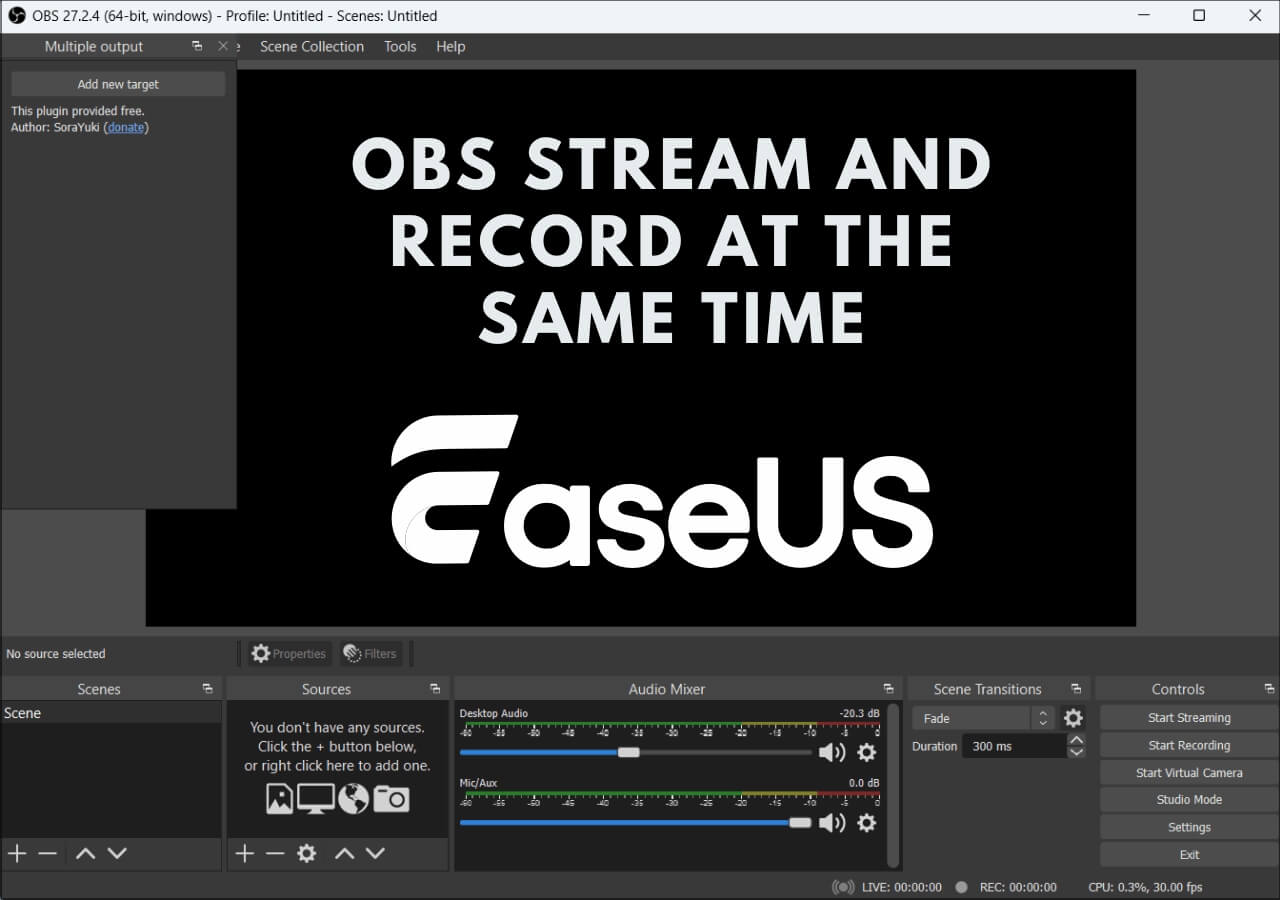
Task: Float the Multiple output dock
Action: coord(197,46)
